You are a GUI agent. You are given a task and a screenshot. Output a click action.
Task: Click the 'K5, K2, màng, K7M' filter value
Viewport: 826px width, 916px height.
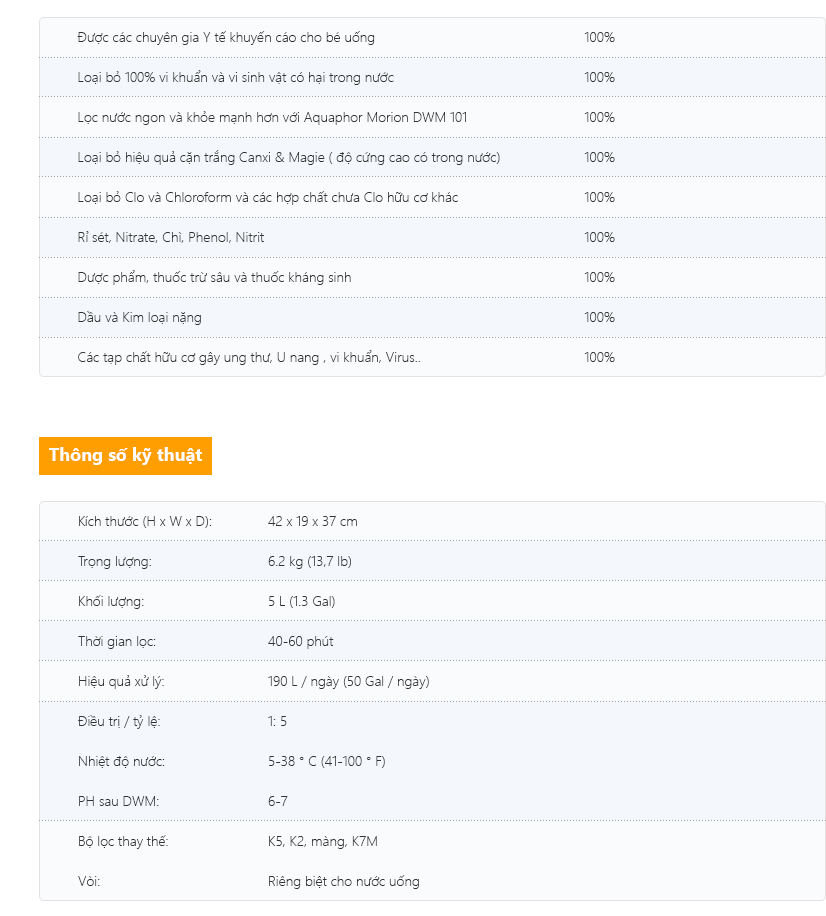pyautogui.click(x=322, y=841)
